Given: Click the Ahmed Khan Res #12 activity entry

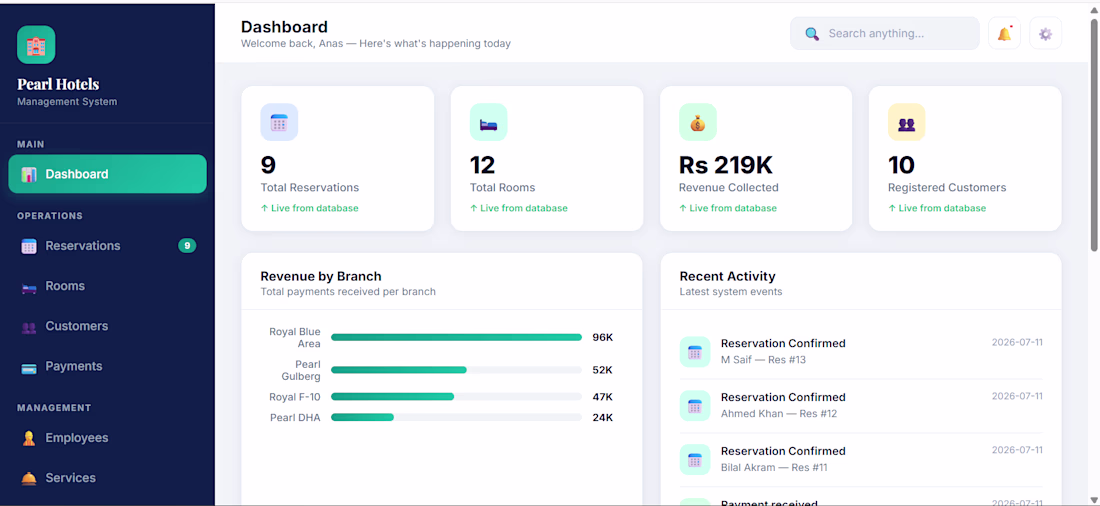Looking at the screenshot, I should [861, 406].
